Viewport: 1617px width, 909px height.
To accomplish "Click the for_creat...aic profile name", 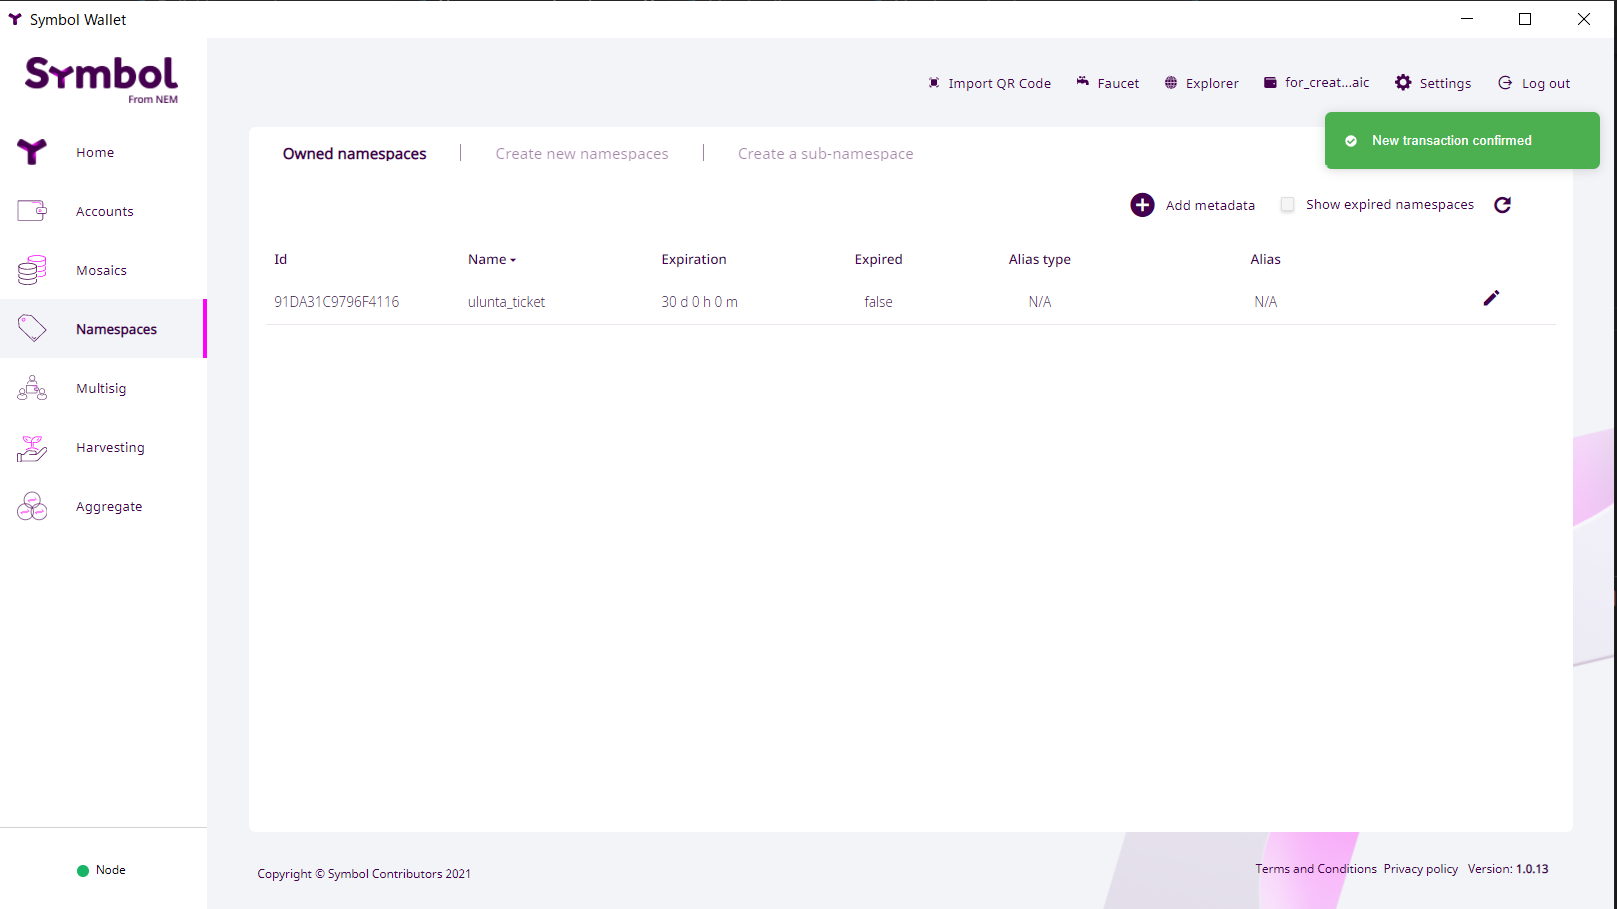I will pos(1327,82).
